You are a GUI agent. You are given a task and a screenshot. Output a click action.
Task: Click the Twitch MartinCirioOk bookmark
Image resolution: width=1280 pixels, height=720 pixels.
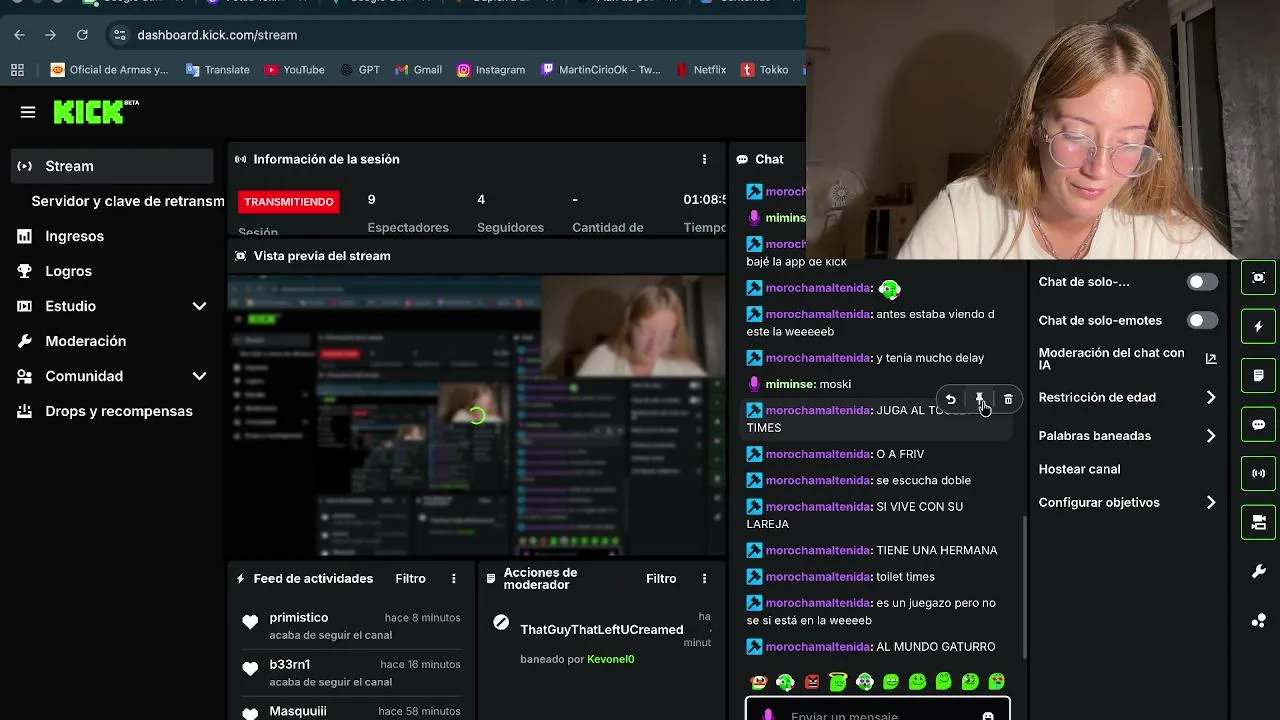pos(600,70)
